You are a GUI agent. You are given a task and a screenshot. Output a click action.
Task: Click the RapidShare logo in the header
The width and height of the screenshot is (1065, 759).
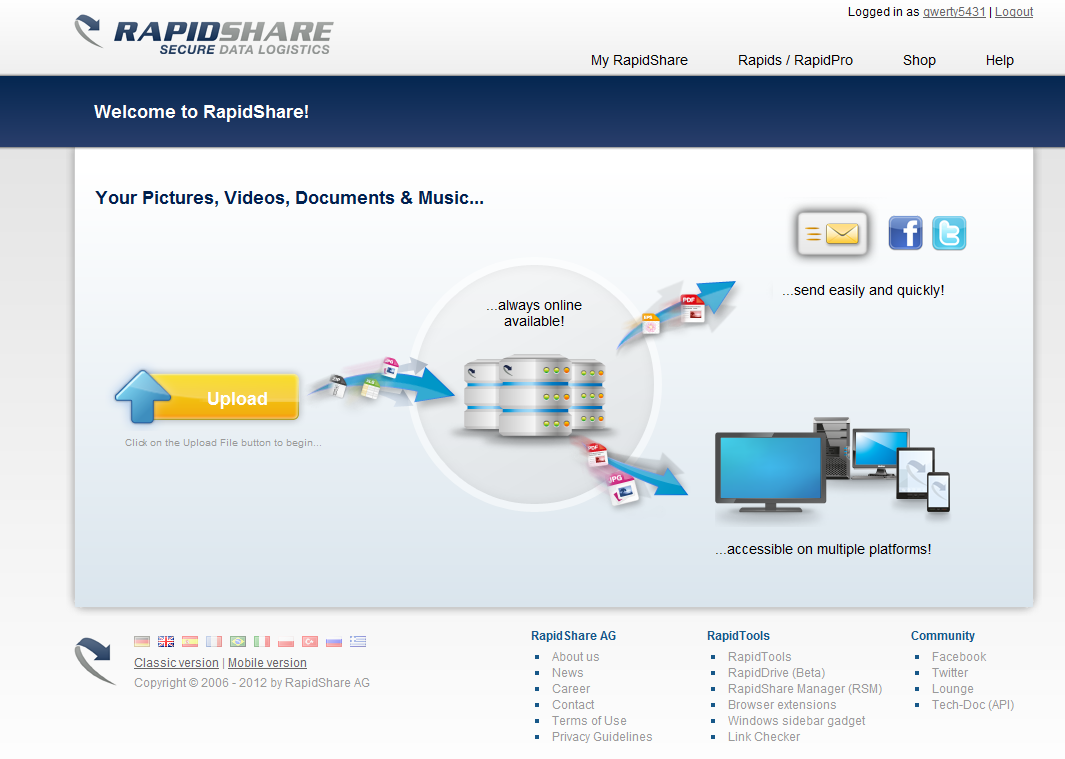[x=204, y=34]
